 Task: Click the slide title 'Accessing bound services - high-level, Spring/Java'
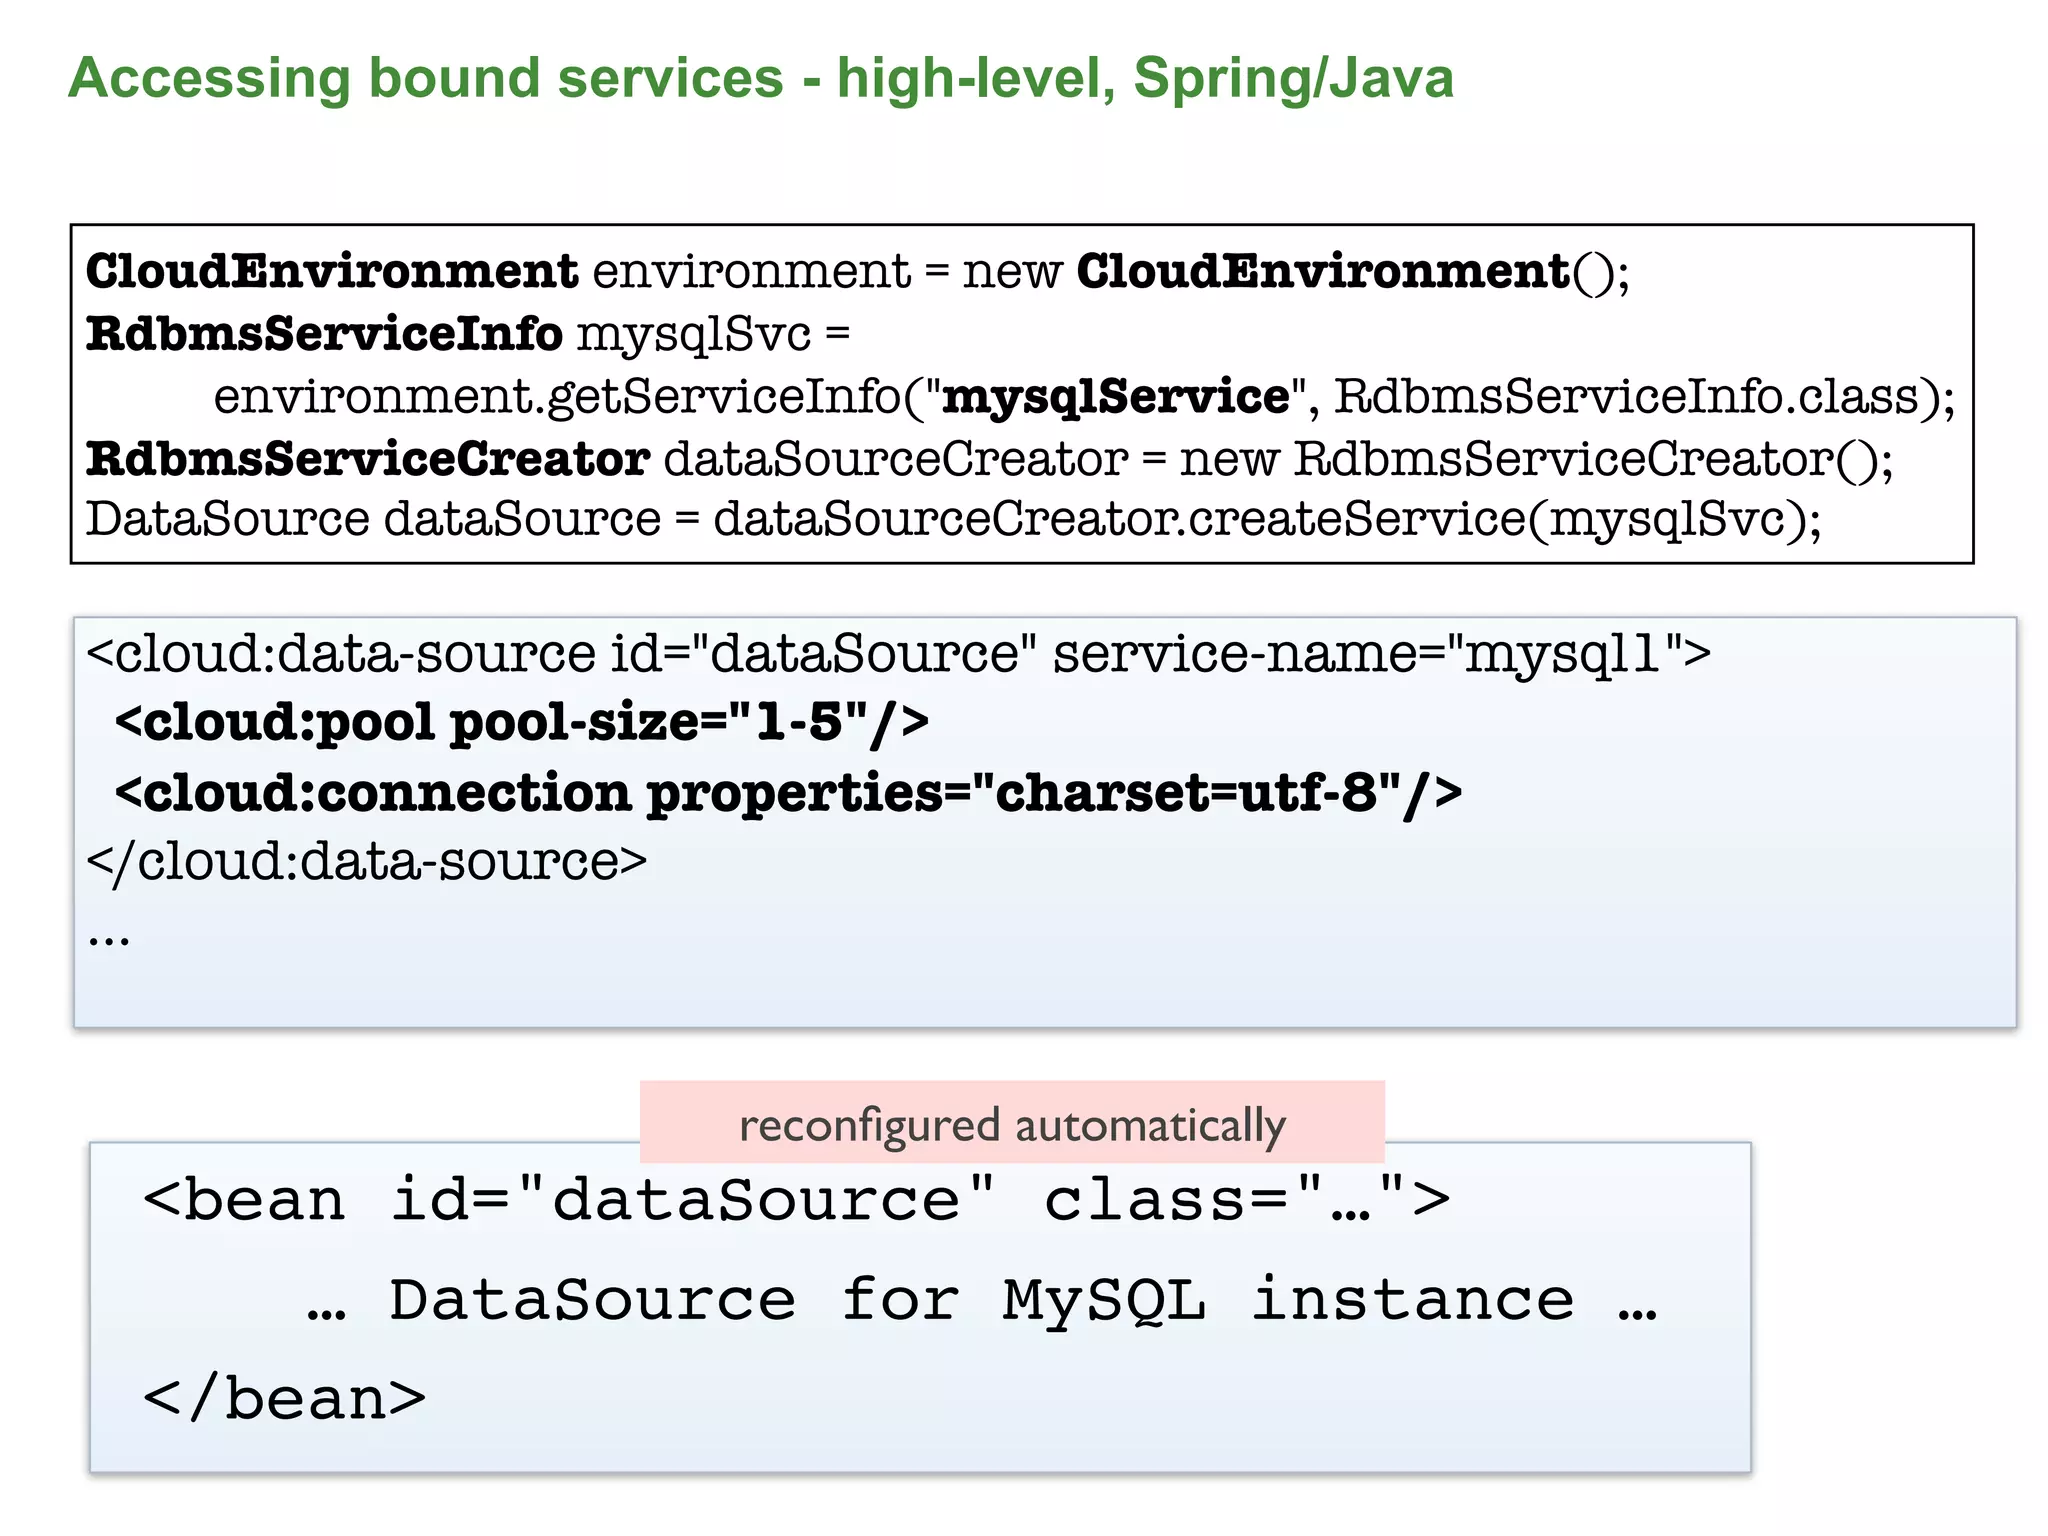[x=760, y=79]
